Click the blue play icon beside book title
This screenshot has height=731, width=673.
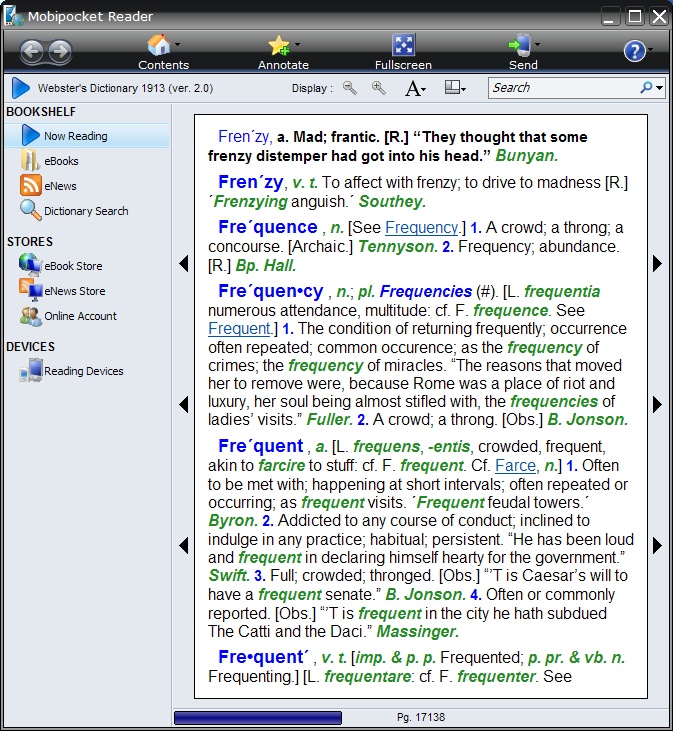click(20, 88)
